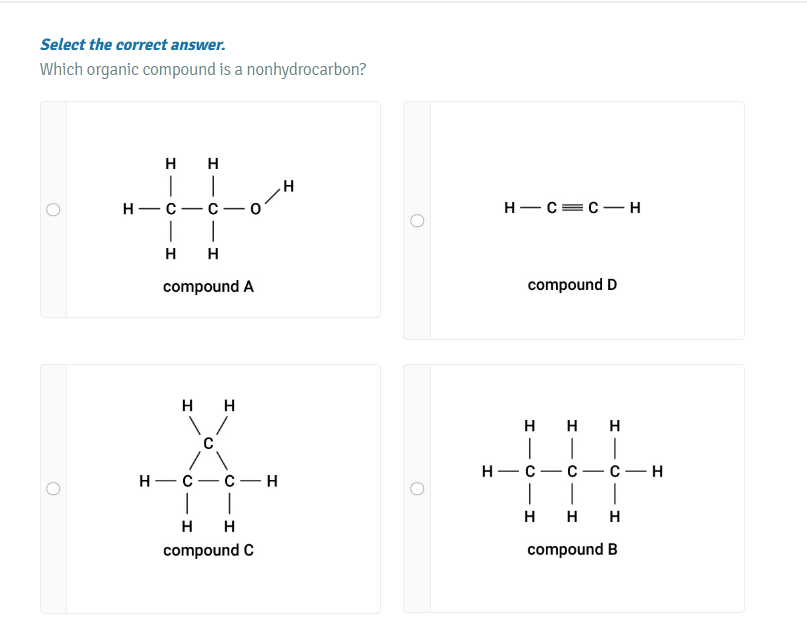Click the nonhydrocarbon question text
The height and width of the screenshot is (643, 807).
pos(203,69)
